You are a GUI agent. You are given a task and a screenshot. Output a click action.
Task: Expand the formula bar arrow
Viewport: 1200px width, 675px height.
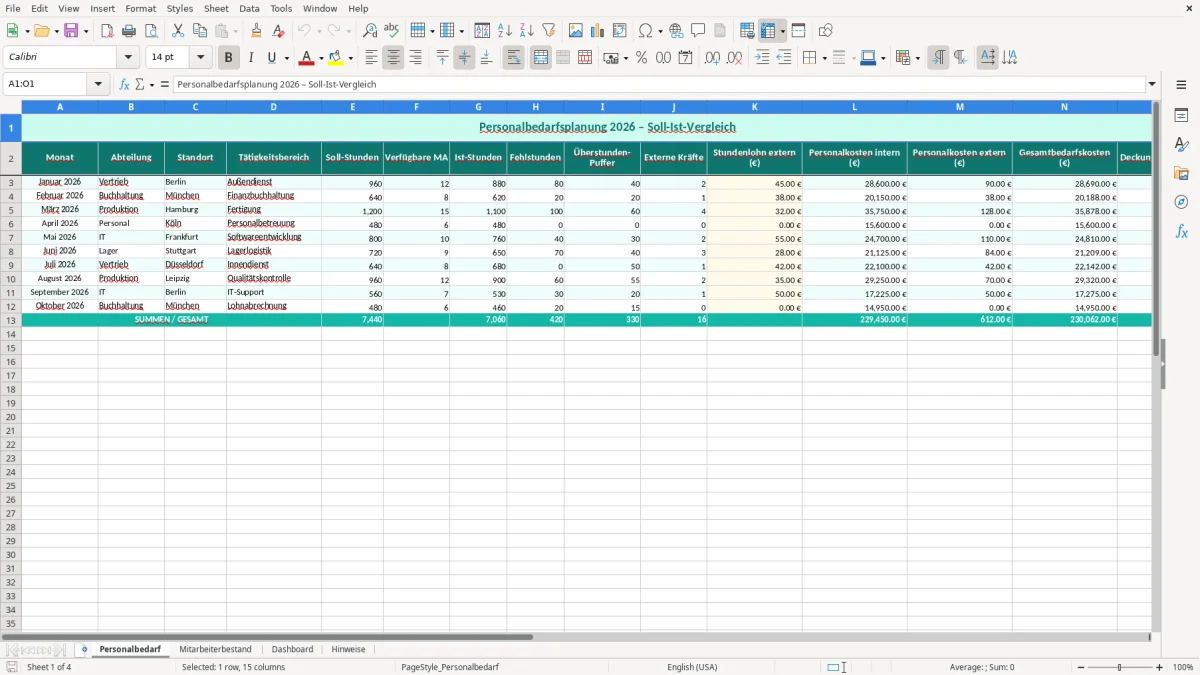click(x=1152, y=85)
